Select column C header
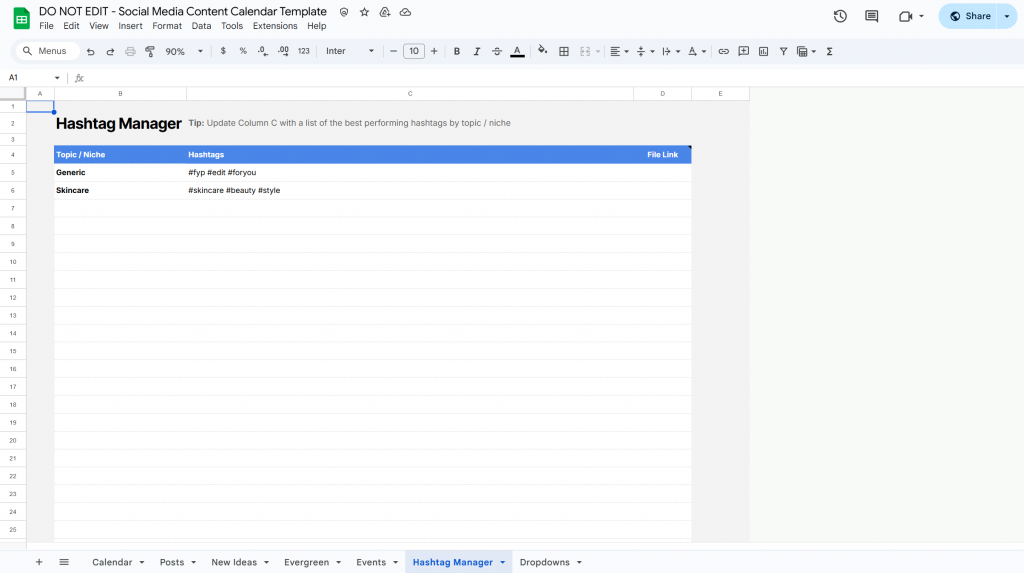Viewport: 1024px width, 573px height. tap(409, 94)
